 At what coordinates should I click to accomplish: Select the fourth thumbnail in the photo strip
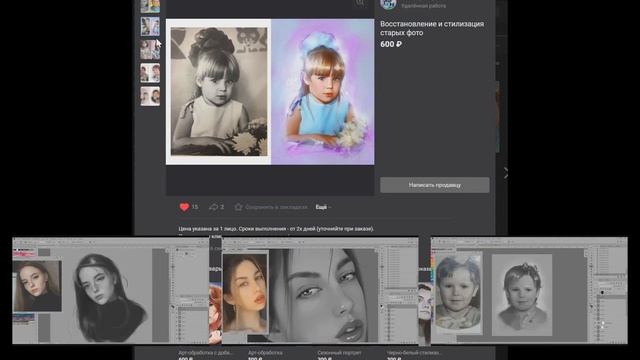pos(150,73)
